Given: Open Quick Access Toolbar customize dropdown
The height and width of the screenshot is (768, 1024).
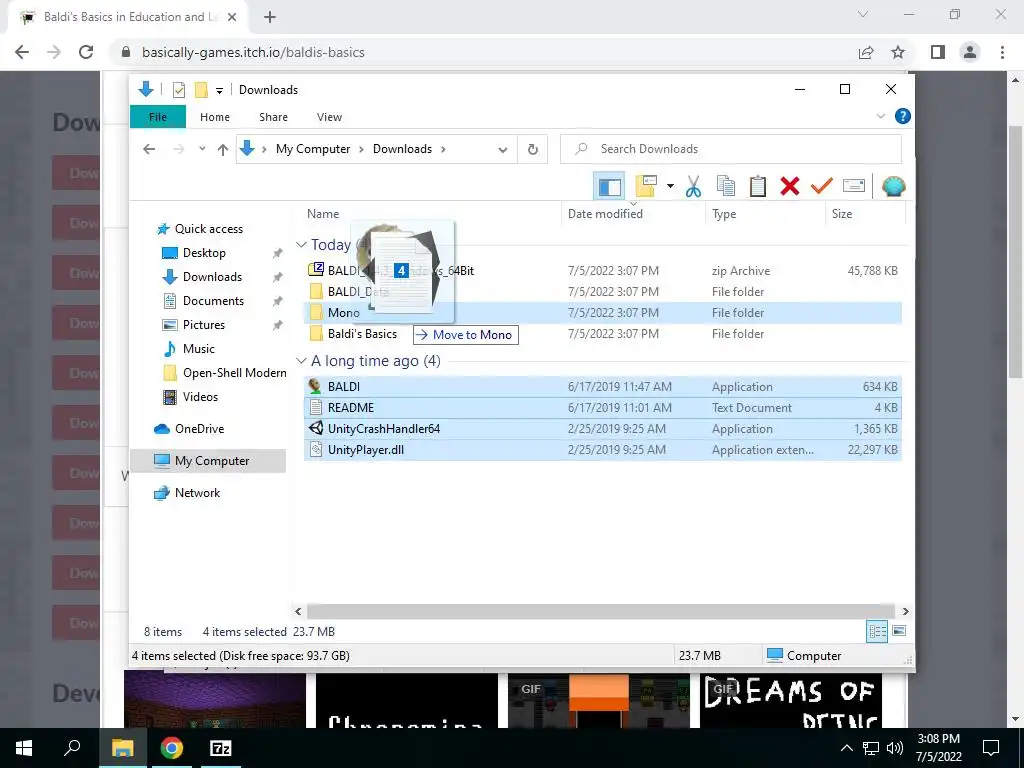Looking at the screenshot, I should [219, 91].
